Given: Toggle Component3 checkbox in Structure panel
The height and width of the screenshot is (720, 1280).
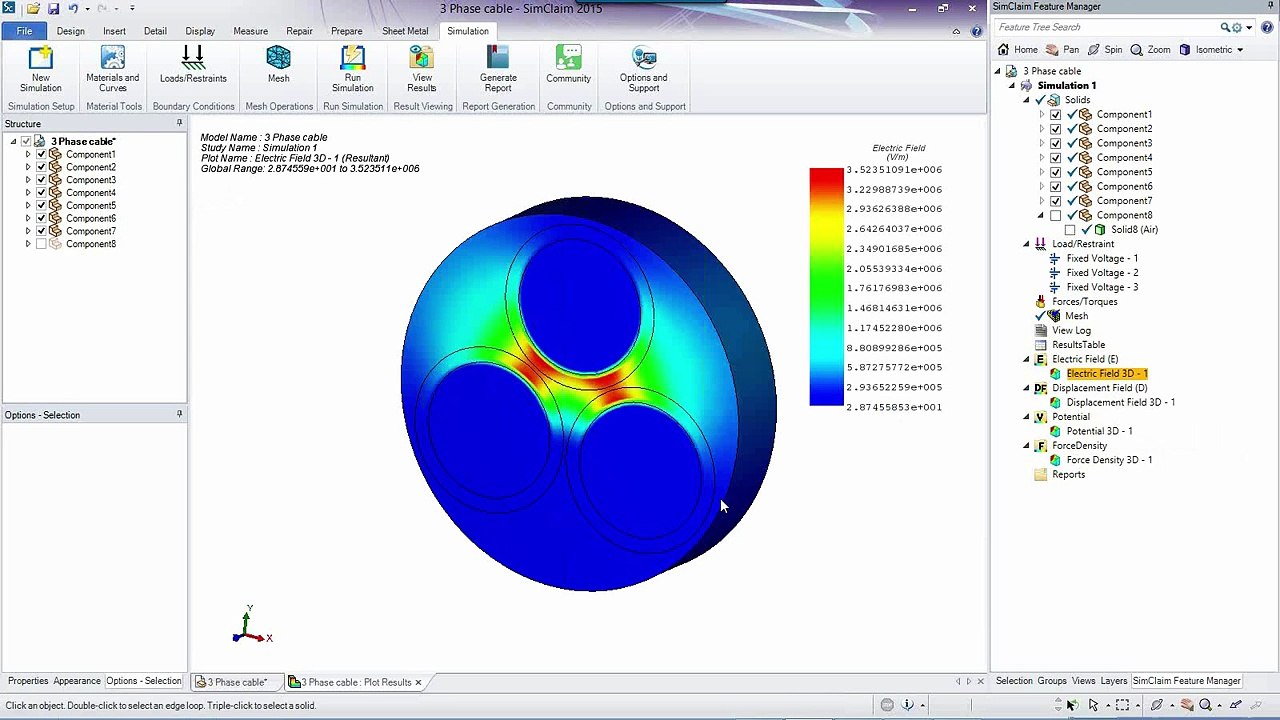Looking at the screenshot, I should 41,180.
